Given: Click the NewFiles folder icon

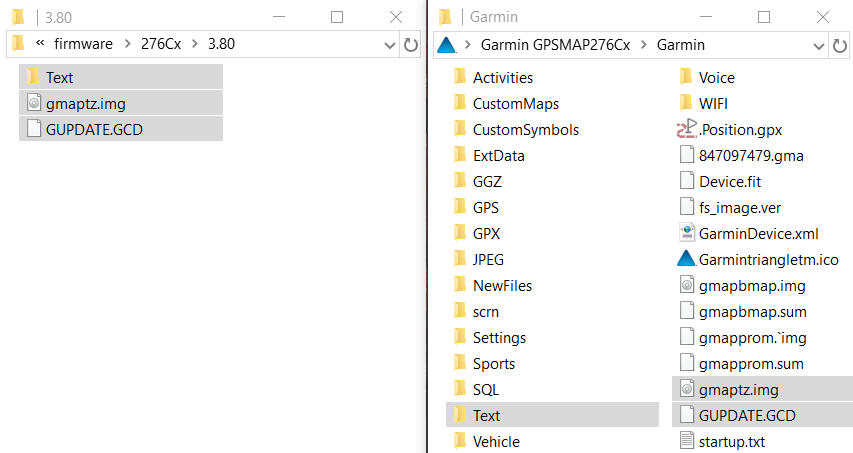Looking at the screenshot, I should pyautogui.click(x=460, y=286).
